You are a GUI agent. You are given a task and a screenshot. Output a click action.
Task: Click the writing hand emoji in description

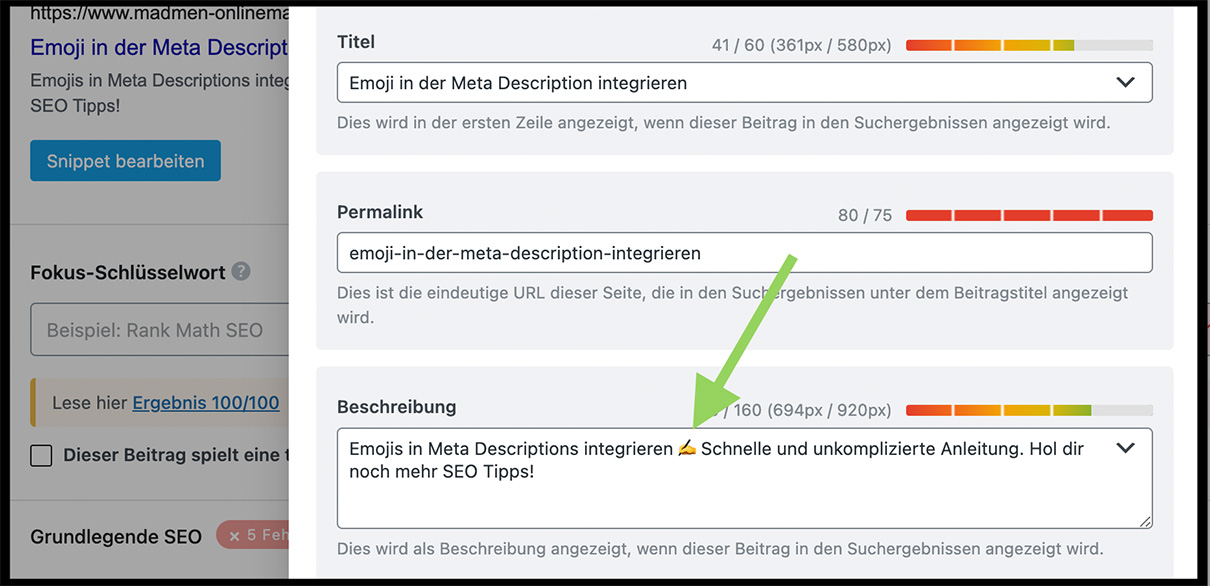tap(687, 449)
